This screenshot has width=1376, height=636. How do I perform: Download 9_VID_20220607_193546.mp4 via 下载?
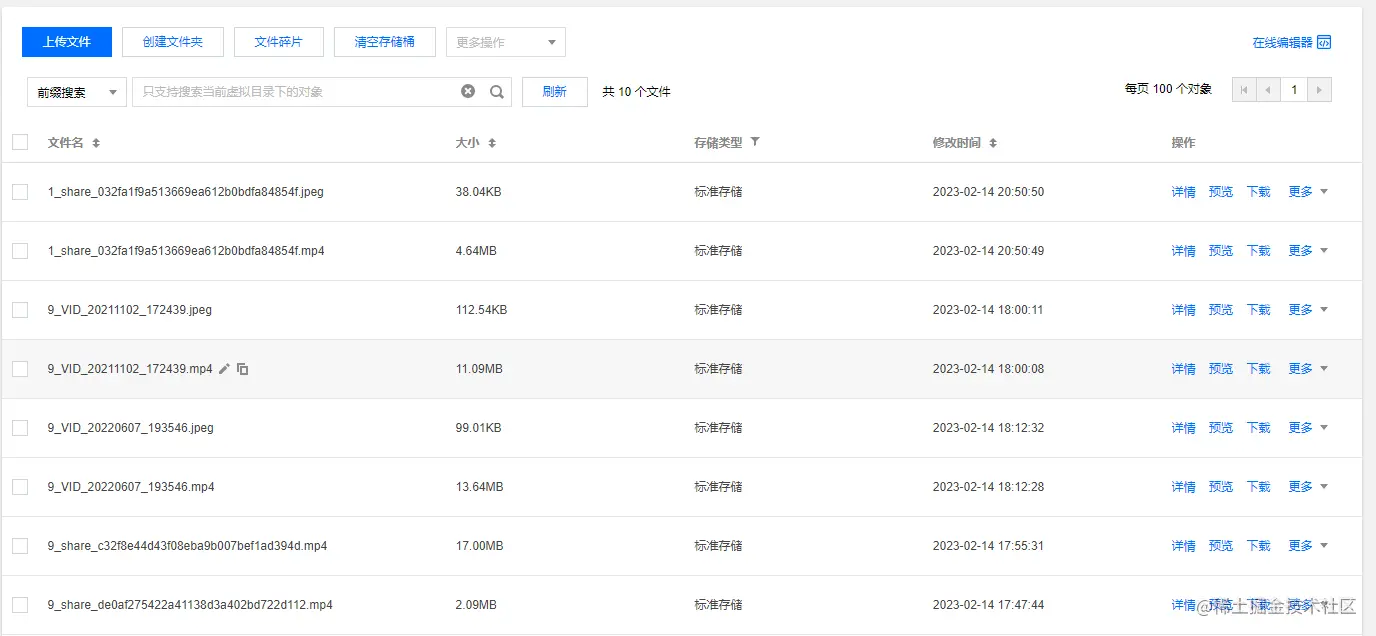click(1259, 487)
